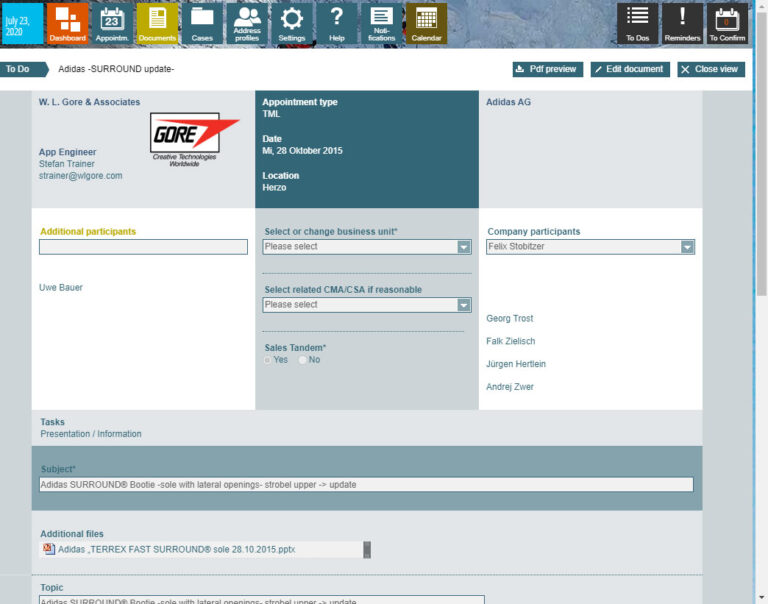Open the Documents tile
Image resolution: width=768 pixels, height=604 pixels.
tap(157, 24)
